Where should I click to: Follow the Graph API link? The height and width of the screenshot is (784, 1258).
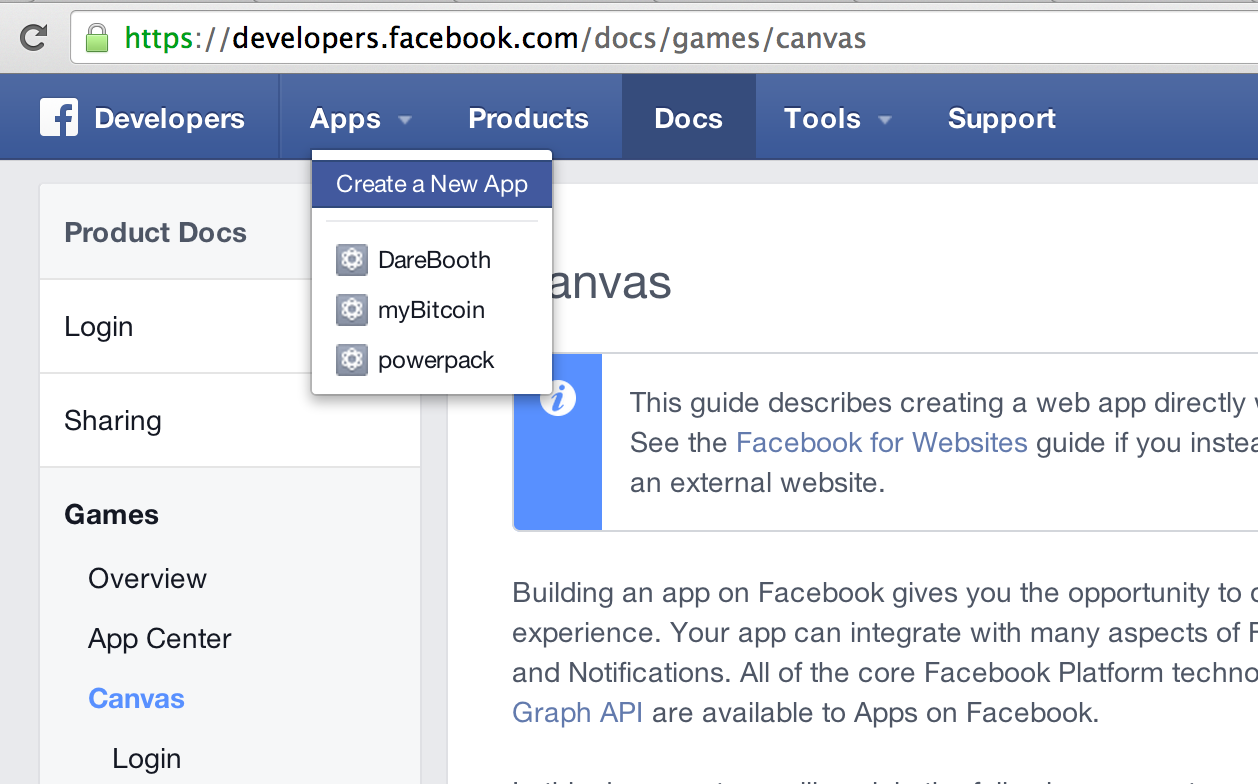tap(577, 713)
